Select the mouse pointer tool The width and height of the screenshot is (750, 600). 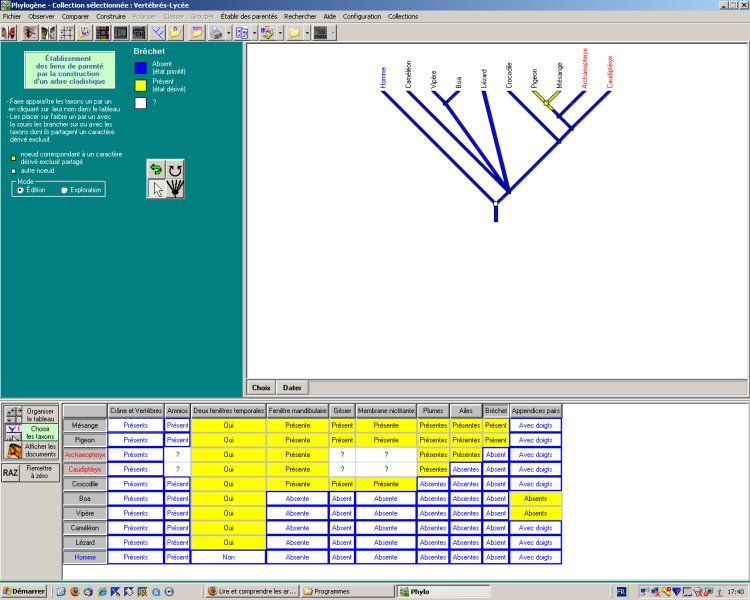pos(156,189)
